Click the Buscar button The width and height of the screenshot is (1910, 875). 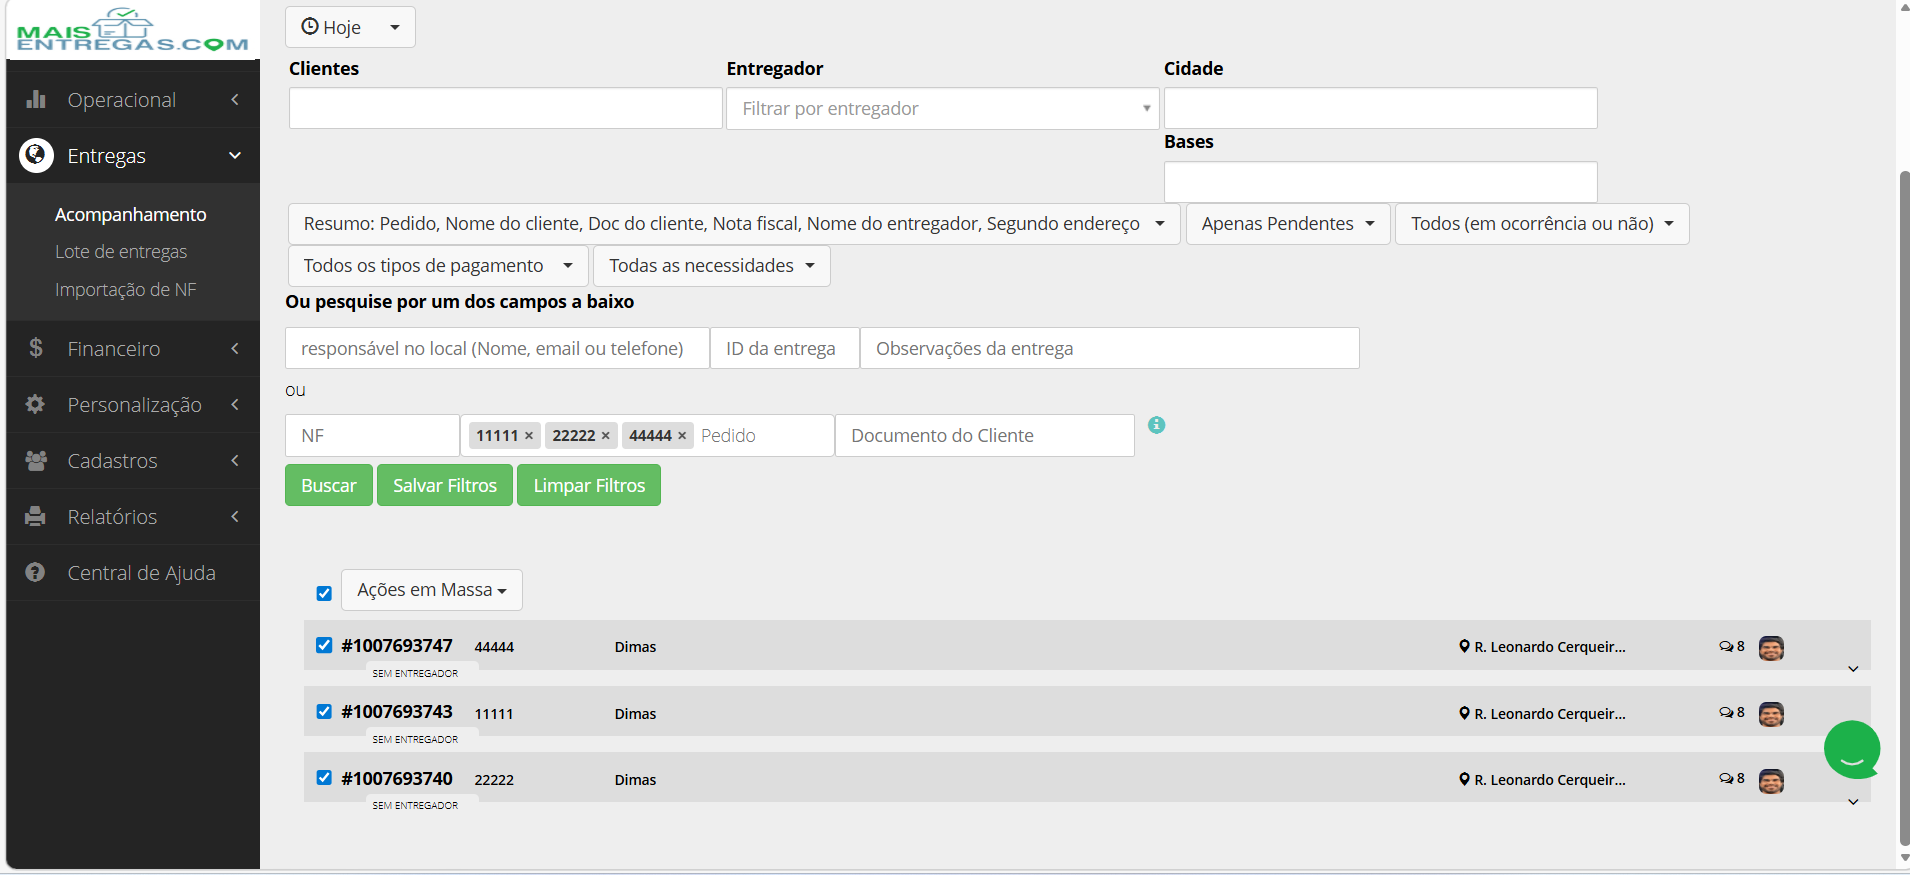coord(329,485)
